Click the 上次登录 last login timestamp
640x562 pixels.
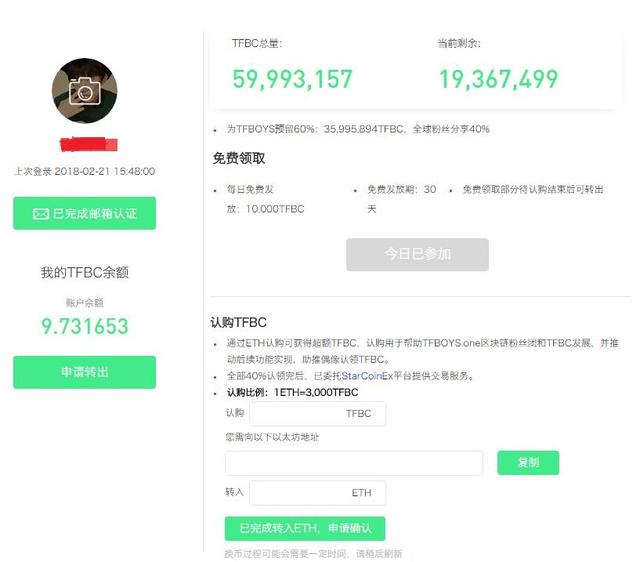pyautogui.click(x=84, y=171)
